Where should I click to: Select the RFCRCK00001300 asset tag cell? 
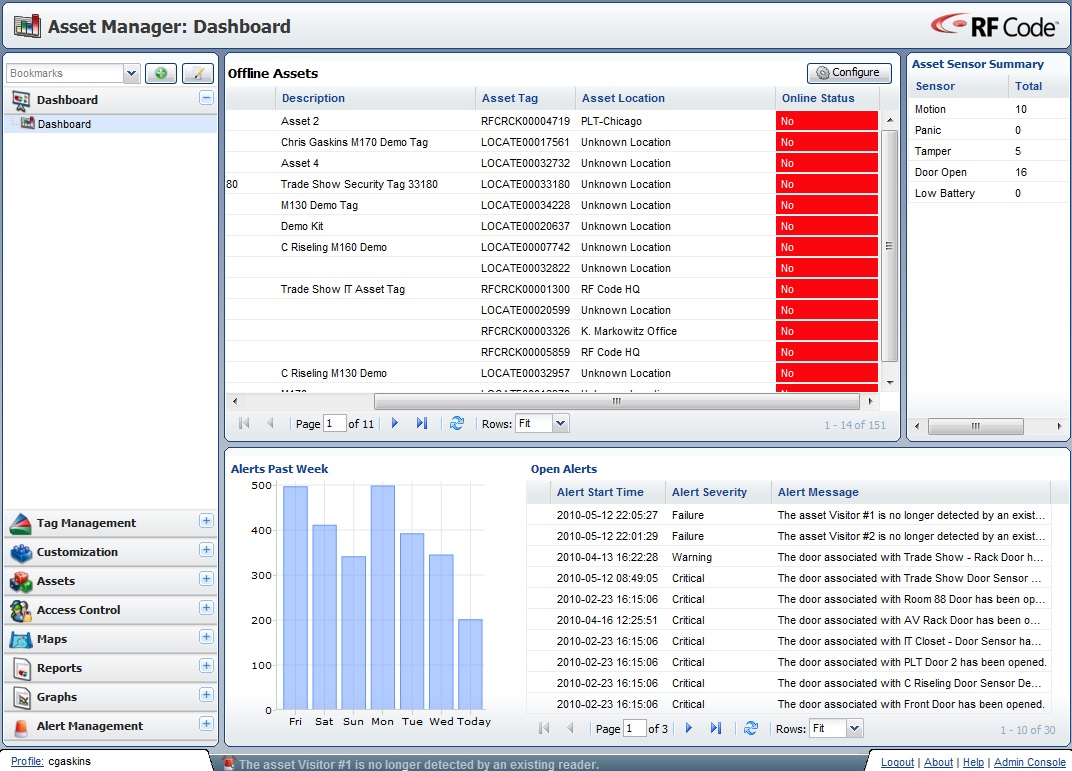(x=525, y=289)
